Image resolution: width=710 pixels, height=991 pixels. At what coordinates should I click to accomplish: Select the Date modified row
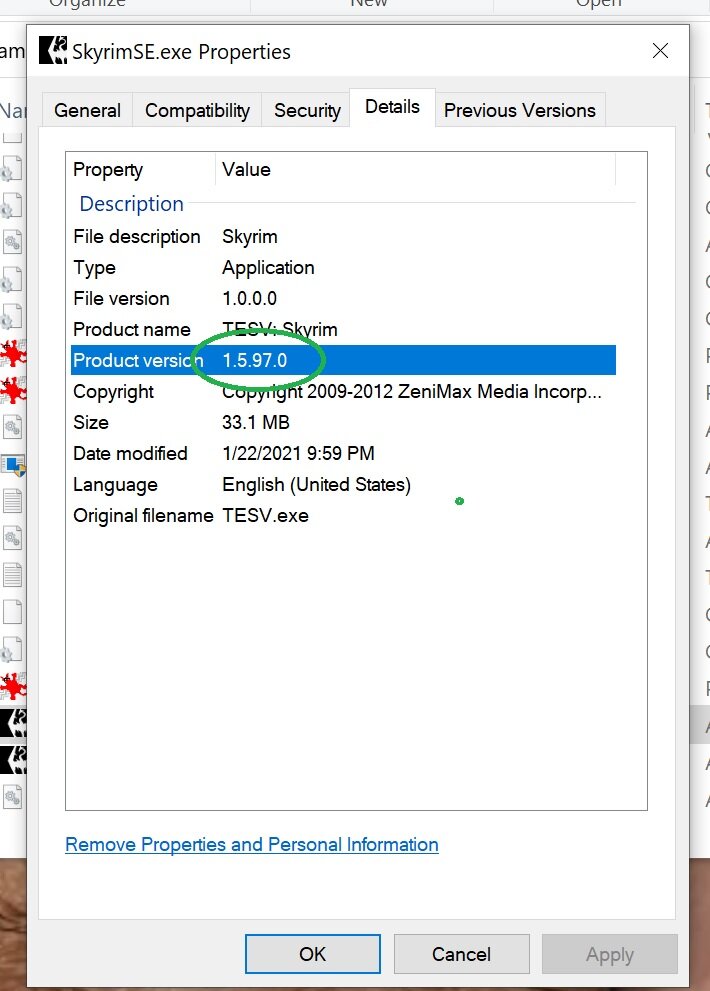tap(343, 453)
